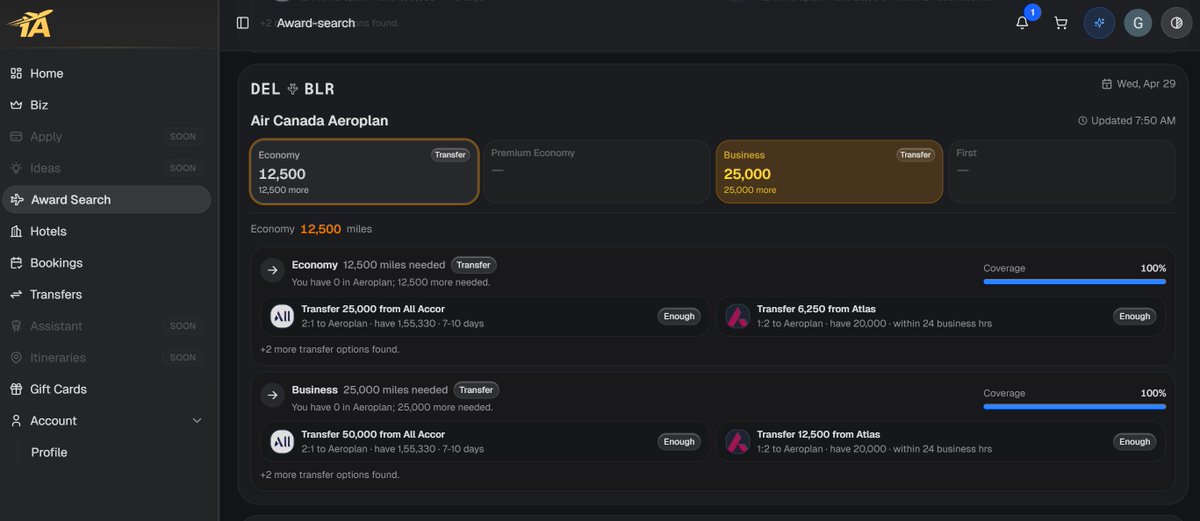This screenshot has width=1200, height=521.
Task: Click the Business coverage progress bar
Action: 1075,407
